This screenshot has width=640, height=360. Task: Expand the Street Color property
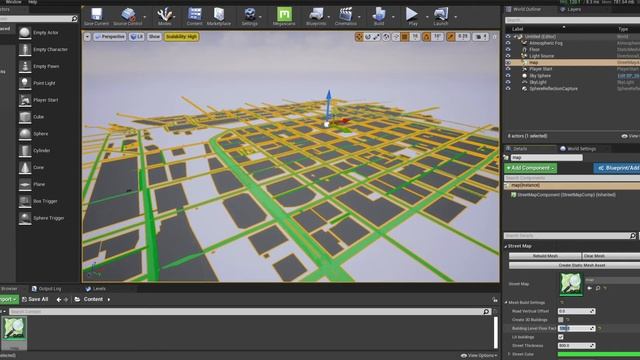509,354
